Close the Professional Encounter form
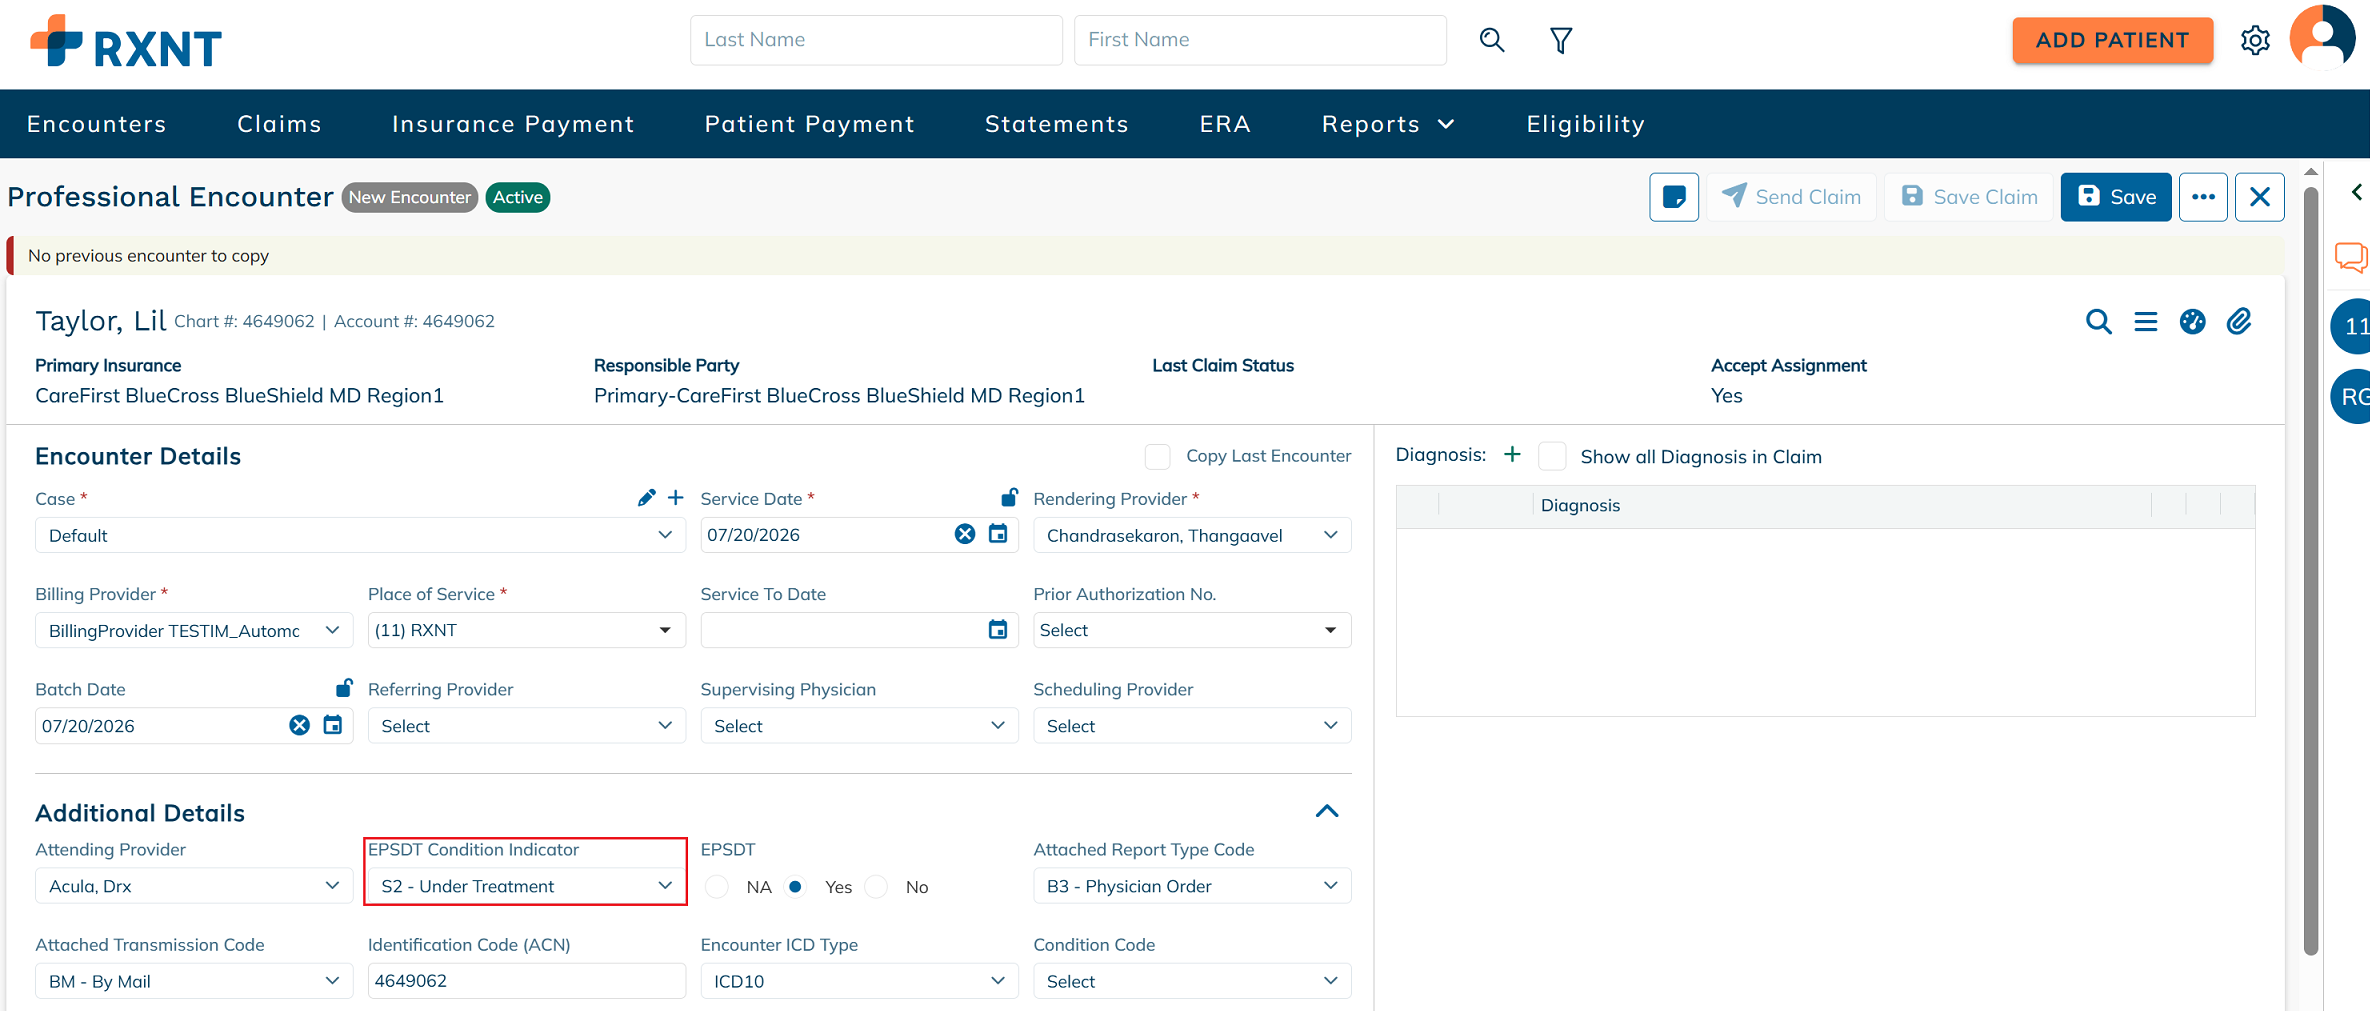Image resolution: width=2370 pixels, height=1011 pixels. point(2259,197)
